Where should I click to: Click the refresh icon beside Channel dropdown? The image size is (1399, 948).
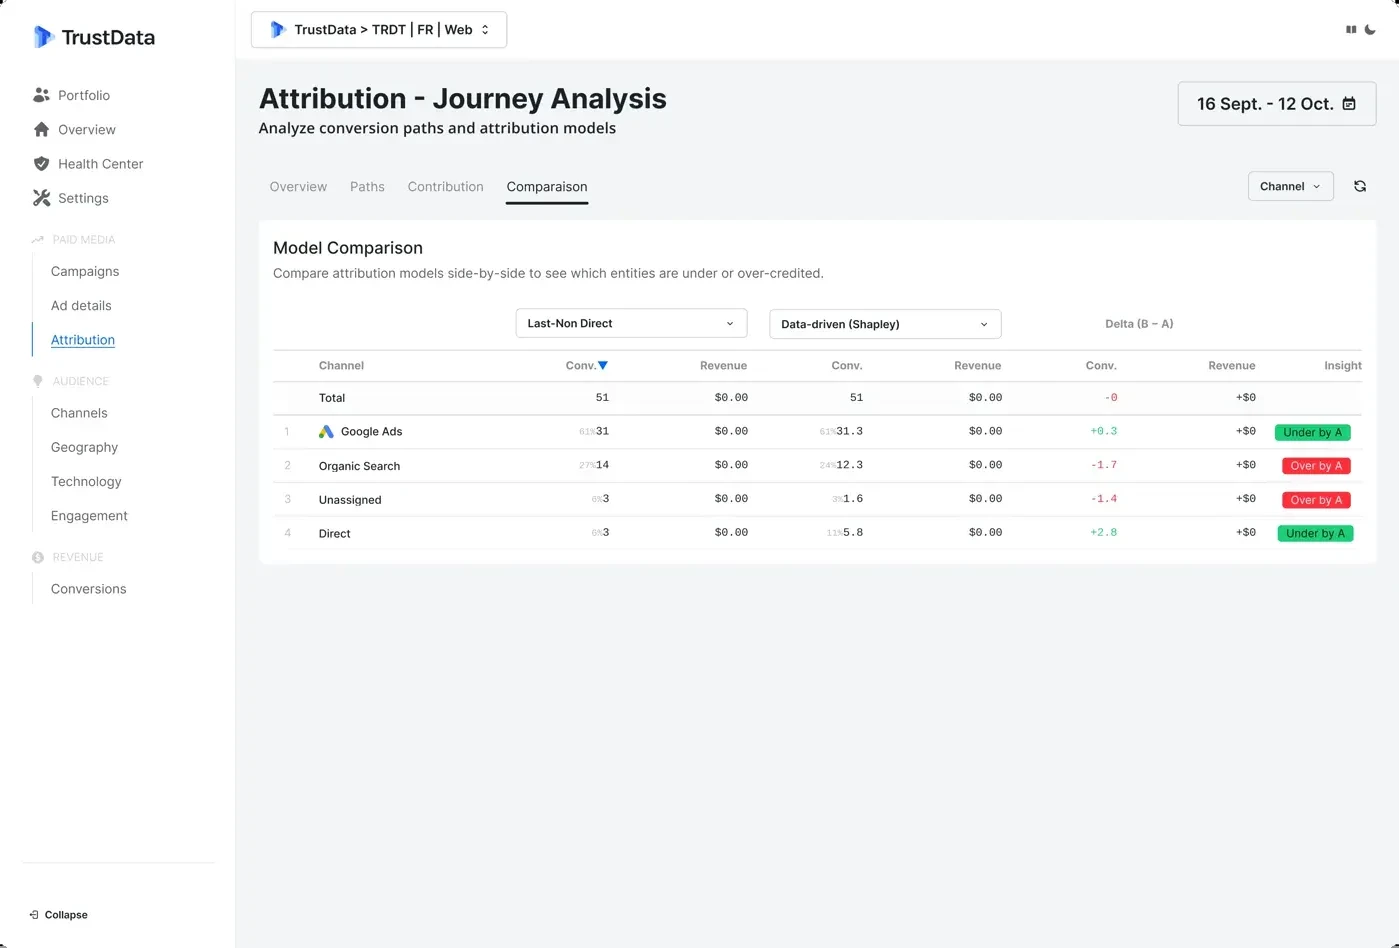tap(1360, 186)
